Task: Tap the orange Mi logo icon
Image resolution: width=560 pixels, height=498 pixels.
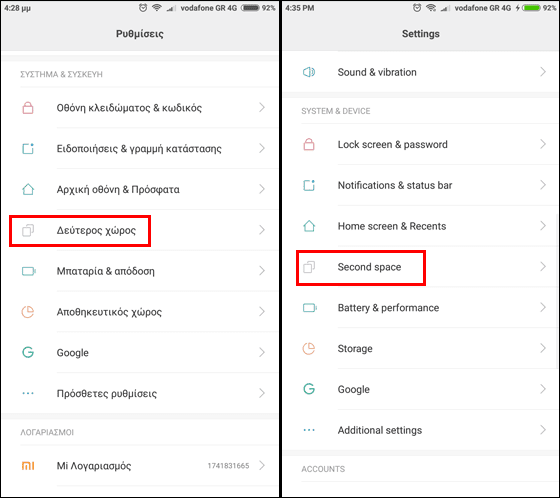Action: (x=28, y=465)
